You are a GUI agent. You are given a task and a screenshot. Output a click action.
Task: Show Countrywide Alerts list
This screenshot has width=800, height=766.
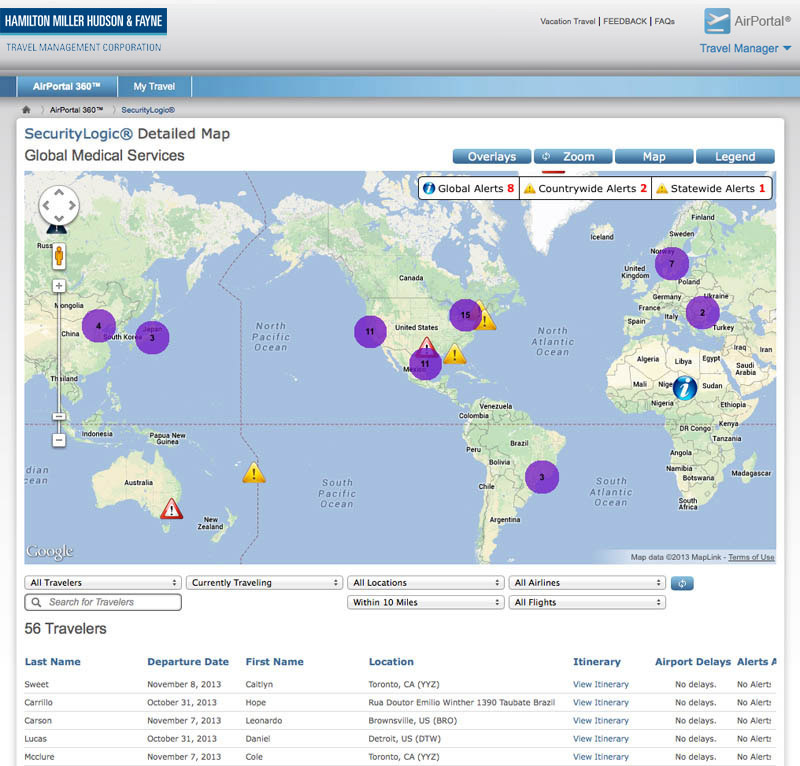click(586, 188)
